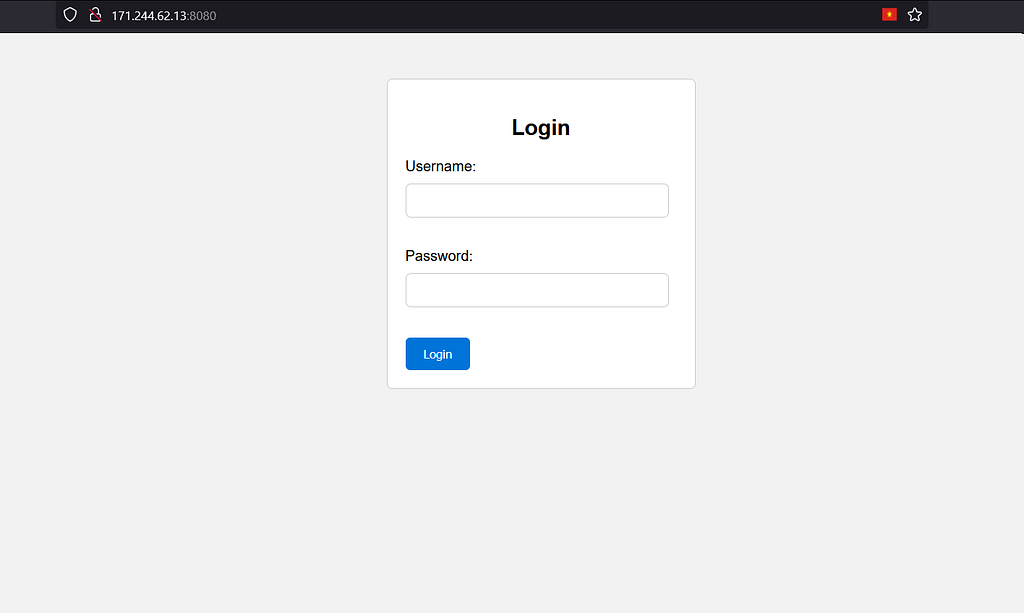Screen dimensions: 1024x613
Task: Click the blue Login button
Action: point(438,354)
